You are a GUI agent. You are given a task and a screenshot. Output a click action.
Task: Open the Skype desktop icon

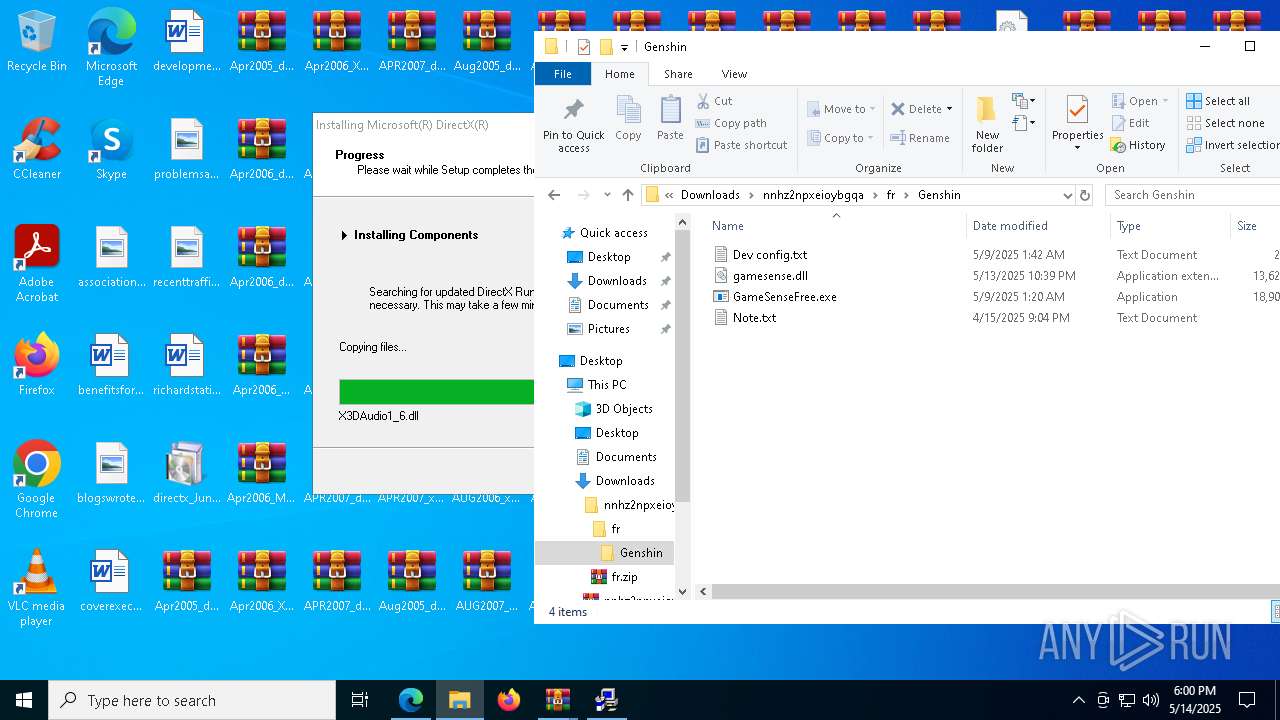111,149
